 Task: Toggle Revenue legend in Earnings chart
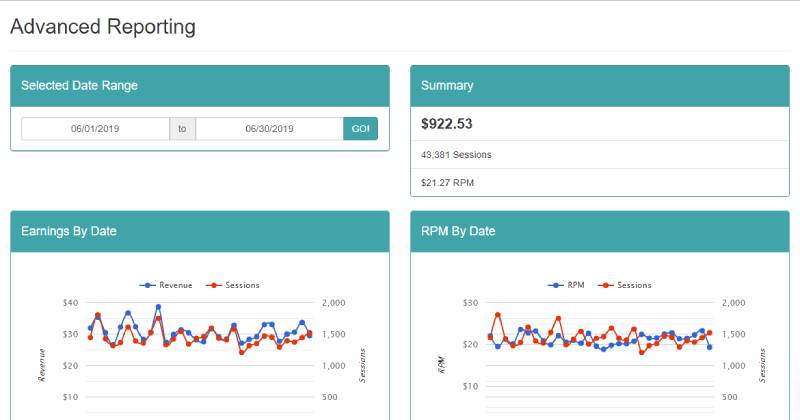coord(166,285)
